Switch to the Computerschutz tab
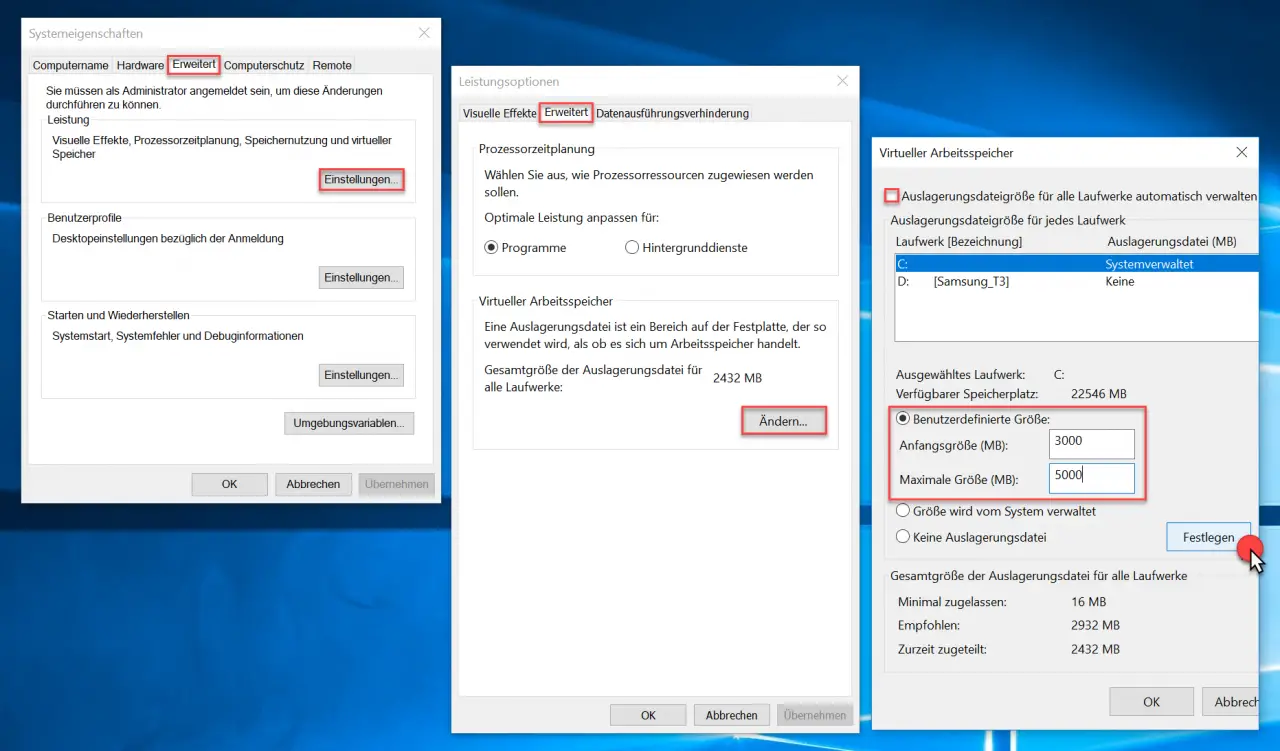This screenshot has width=1280, height=751. (263, 65)
